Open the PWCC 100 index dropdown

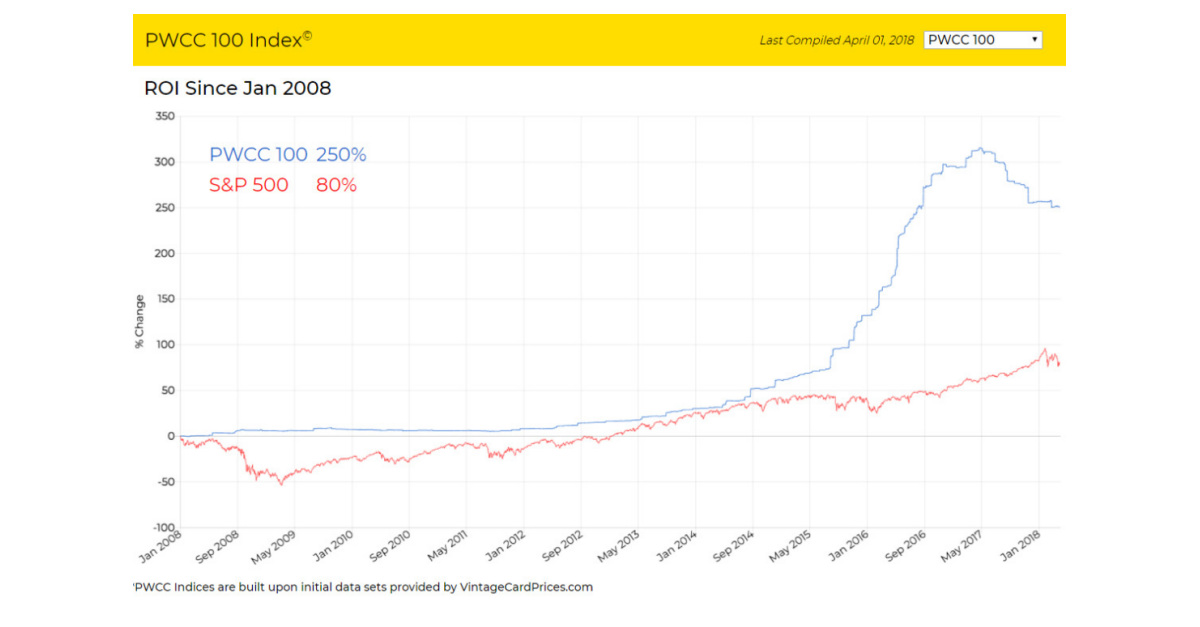point(982,40)
